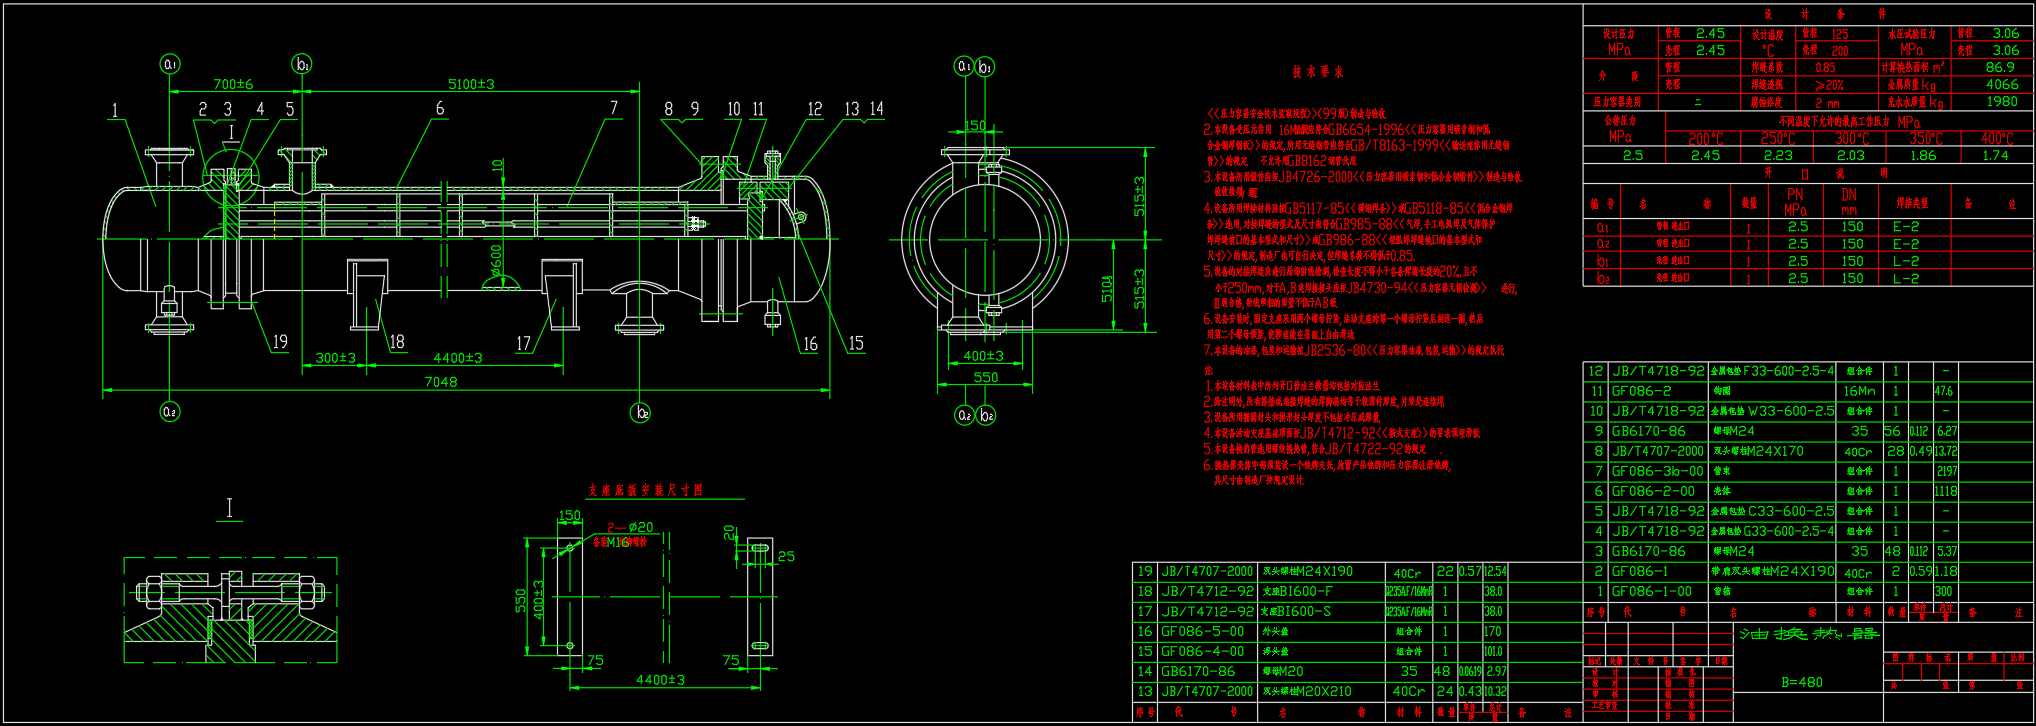The width and height of the screenshot is (2036, 726).
Task: Select the 2-ø20 hole annotation
Action: click(x=630, y=527)
